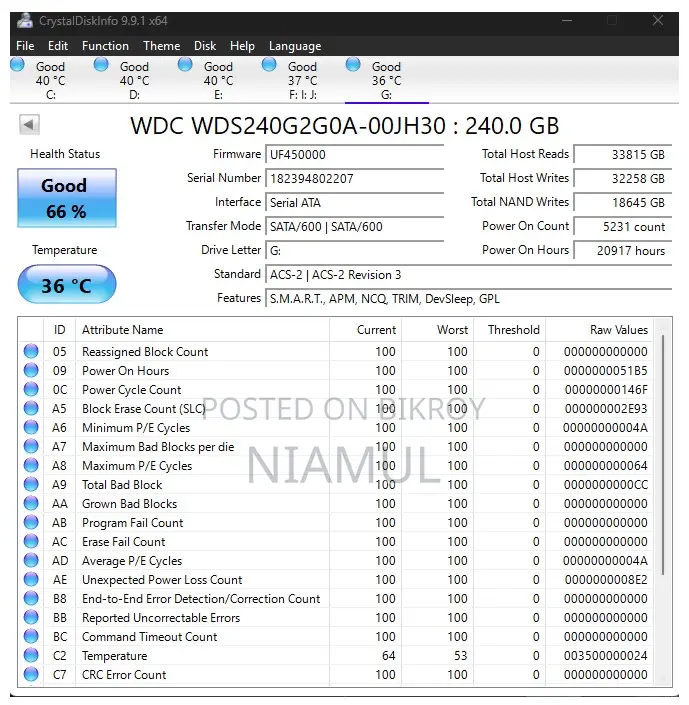This screenshot has width=689, height=705.
Task: Click status orb of Command Timeout Count row
Action: (31, 636)
